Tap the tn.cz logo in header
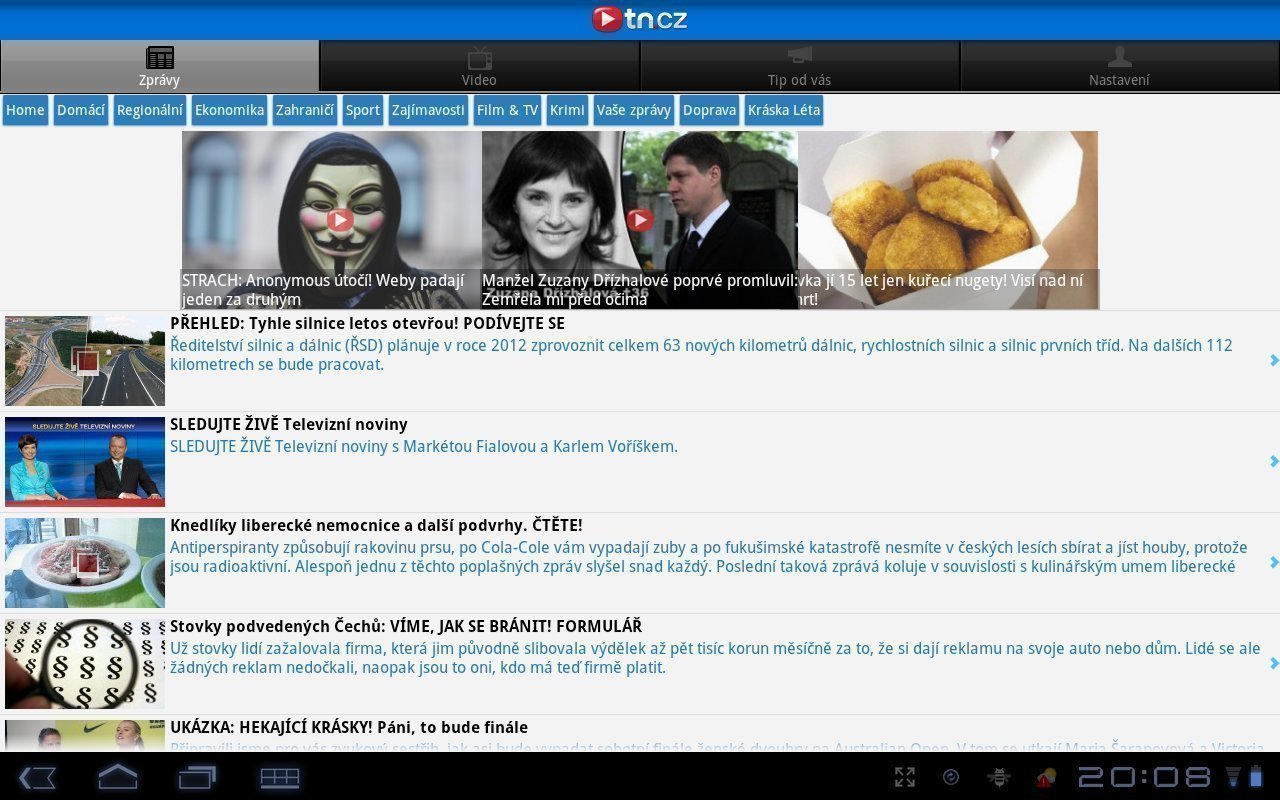This screenshot has height=800, width=1280. pos(640,19)
